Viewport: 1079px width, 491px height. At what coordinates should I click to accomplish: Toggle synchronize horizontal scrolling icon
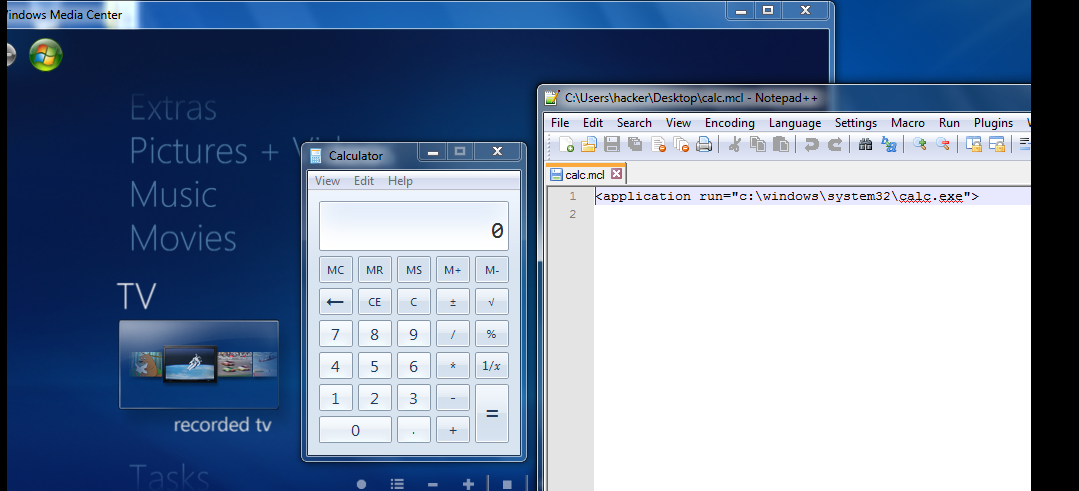(x=996, y=144)
